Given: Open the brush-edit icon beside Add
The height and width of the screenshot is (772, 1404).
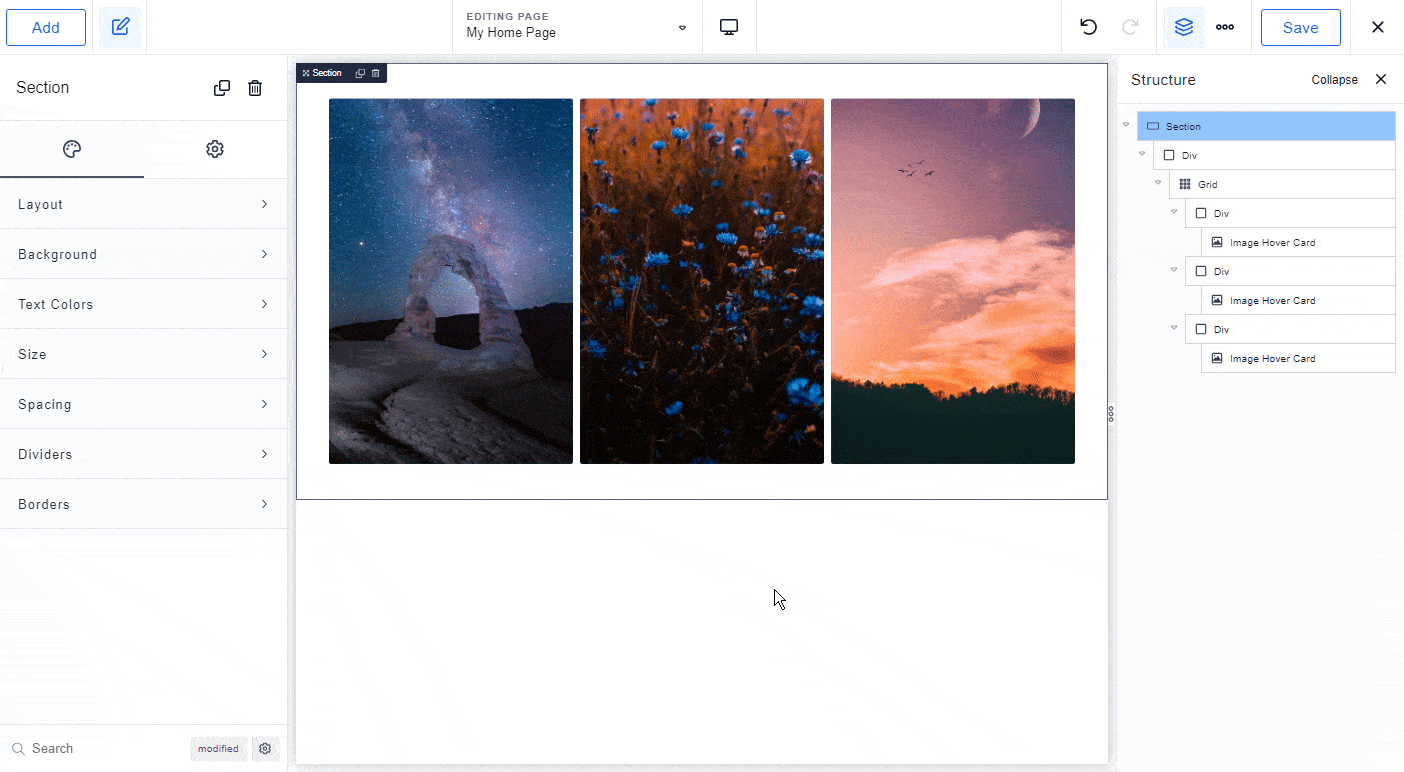Looking at the screenshot, I should pyautogui.click(x=120, y=27).
